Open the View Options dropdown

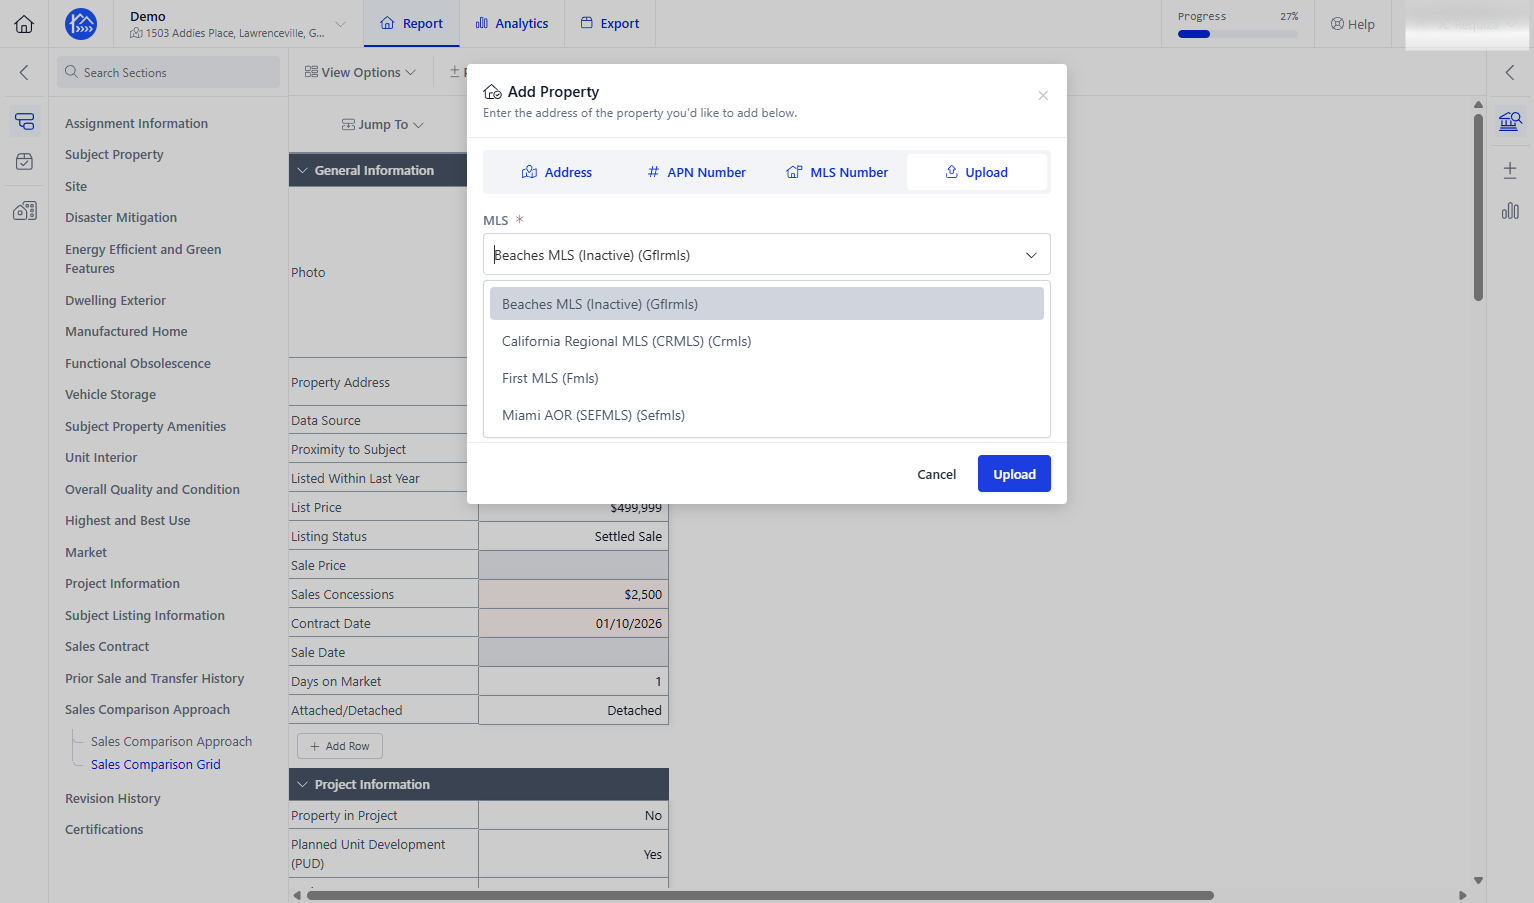pos(360,72)
